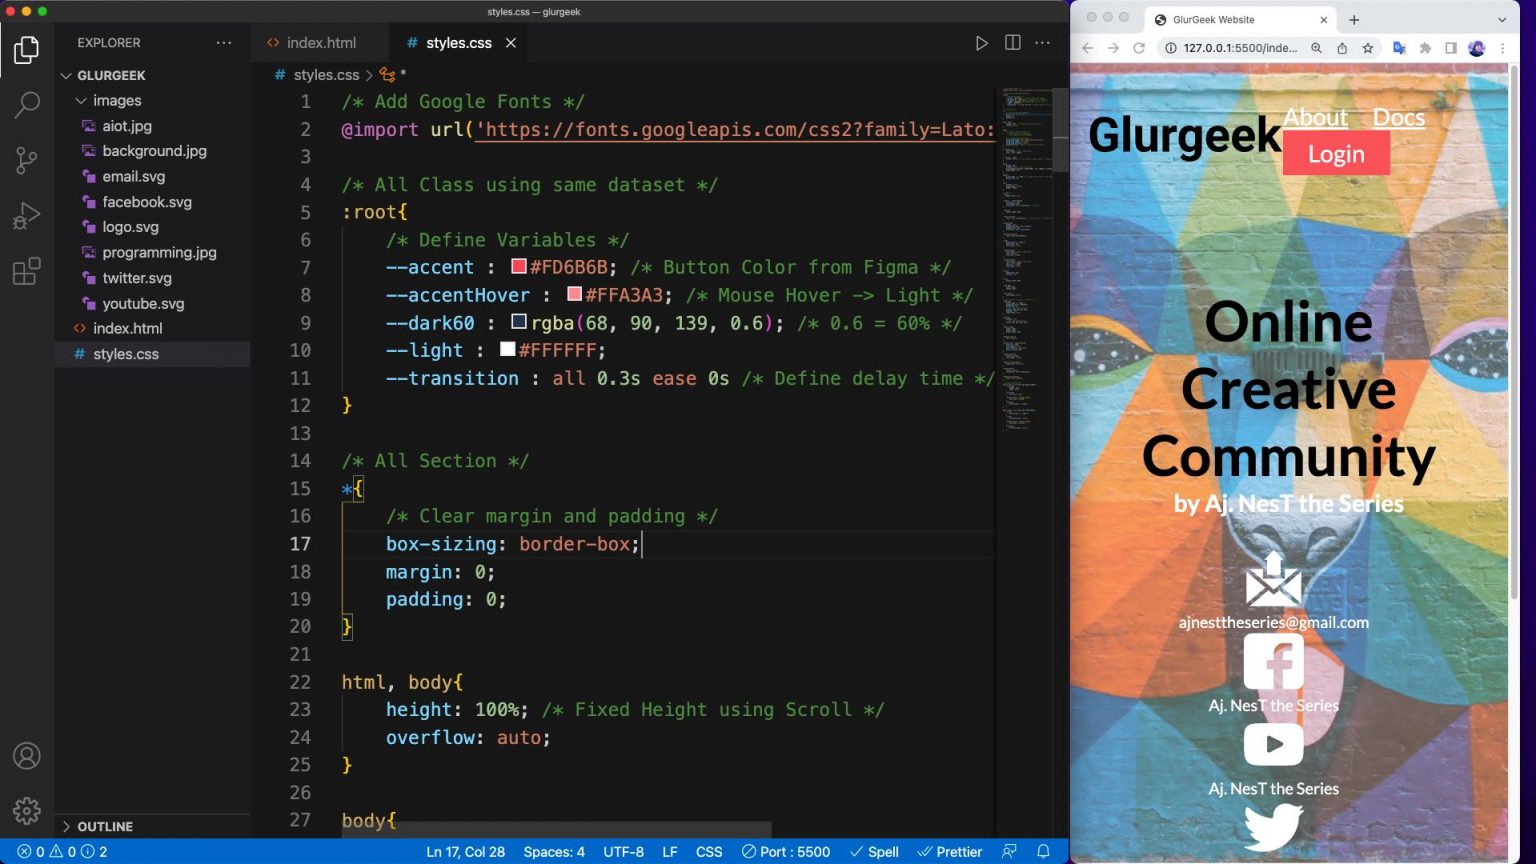The width and height of the screenshot is (1536, 864).
Task: Click the Split Editor Right icon
Action: tap(1012, 43)
